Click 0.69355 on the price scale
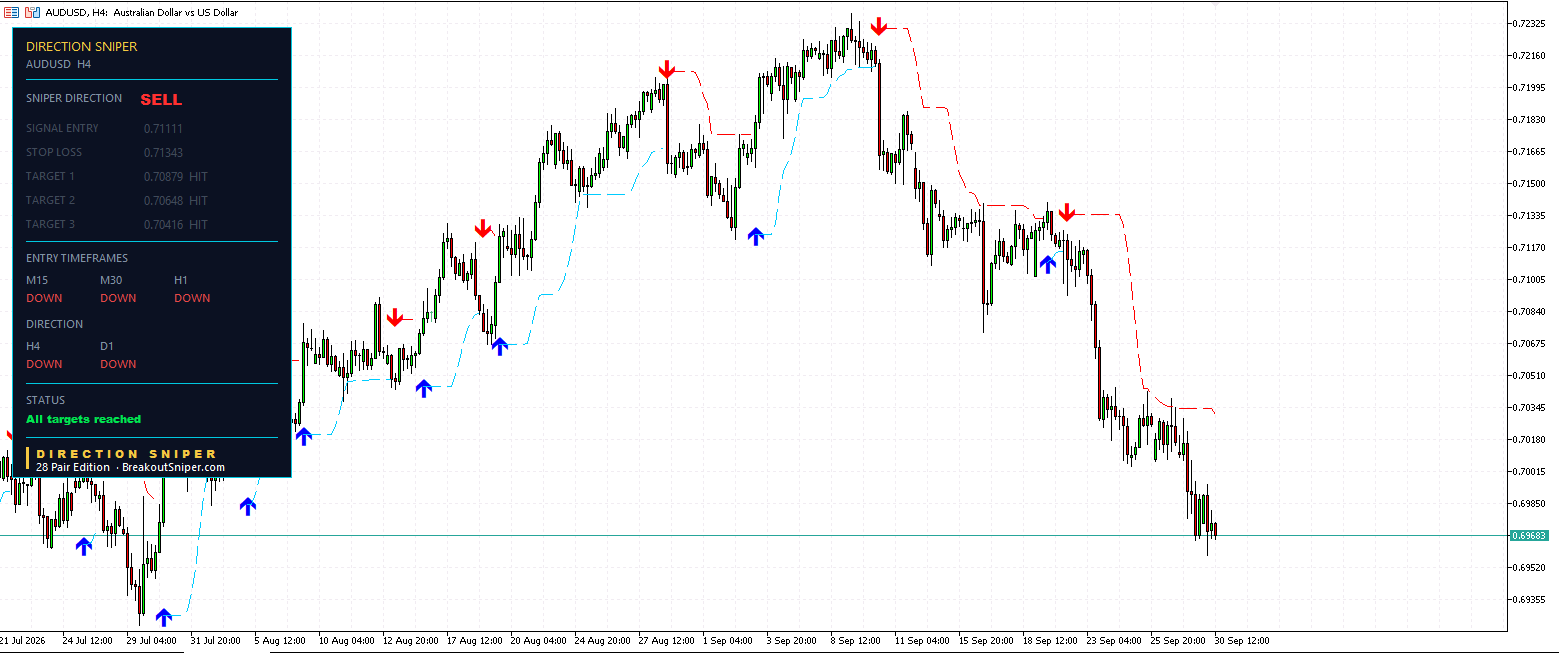 (1531, 599)
